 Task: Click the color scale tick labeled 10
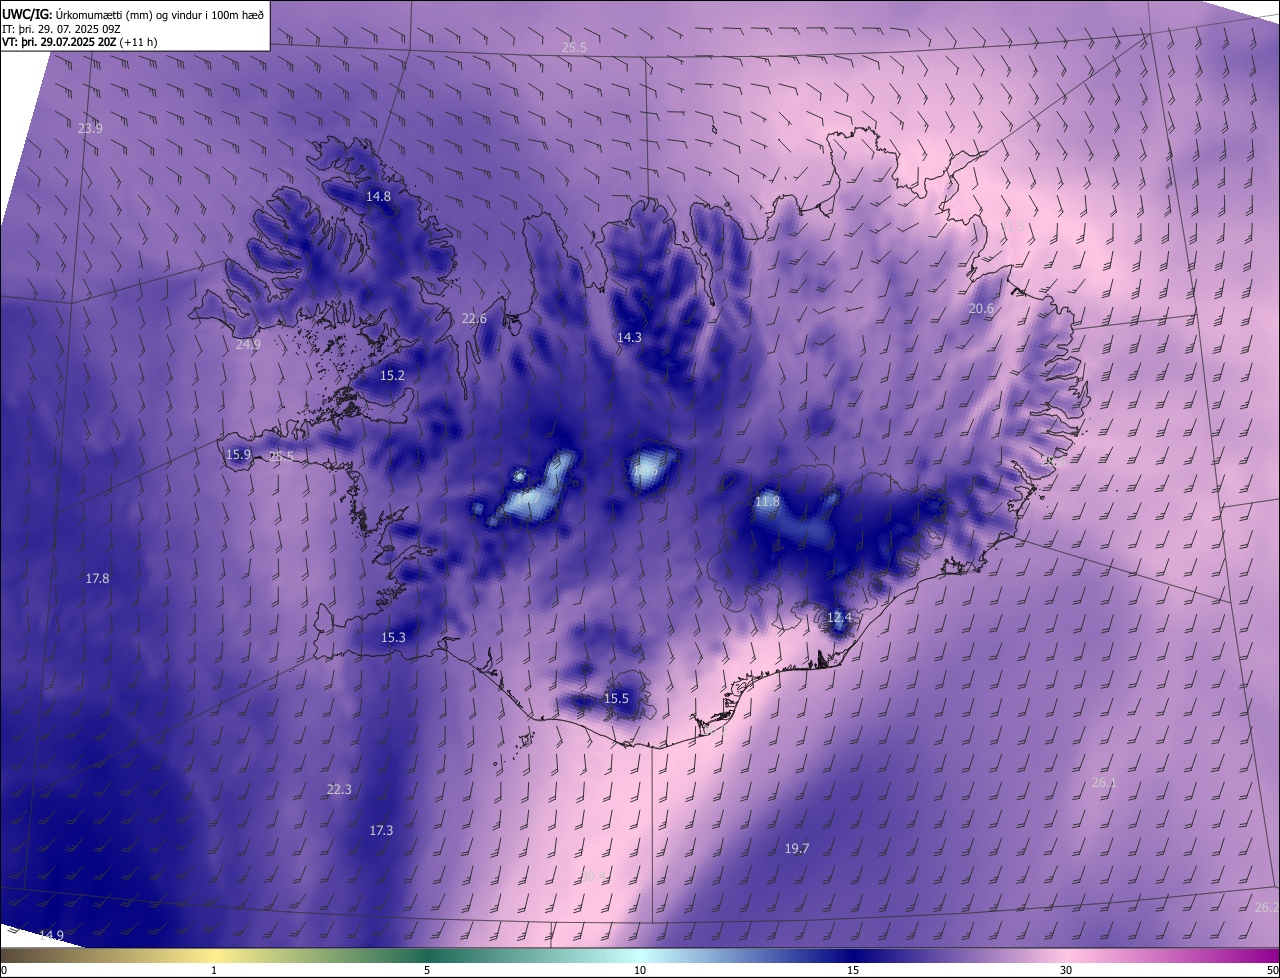(640, 970)
